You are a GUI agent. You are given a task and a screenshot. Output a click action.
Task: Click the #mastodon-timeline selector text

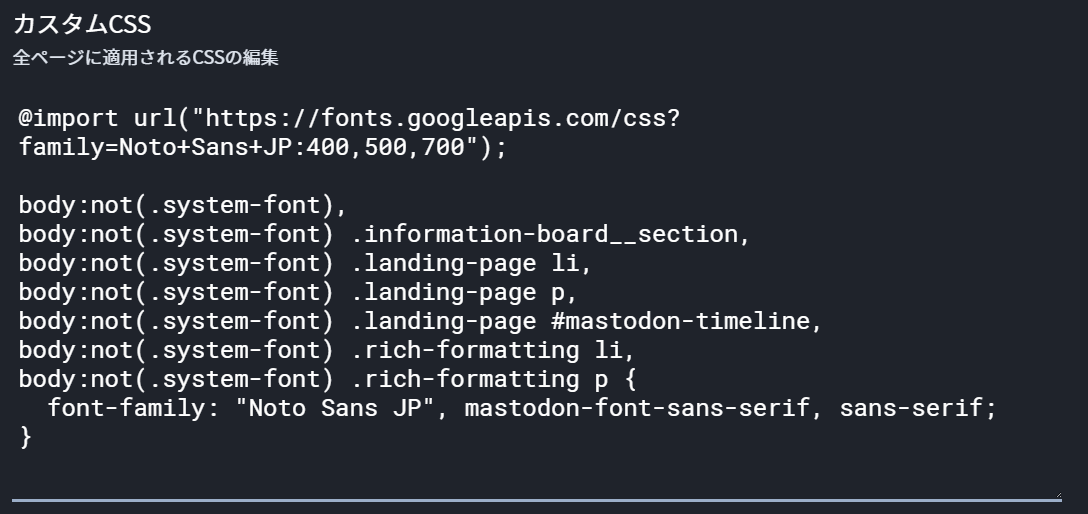(699, 322)
